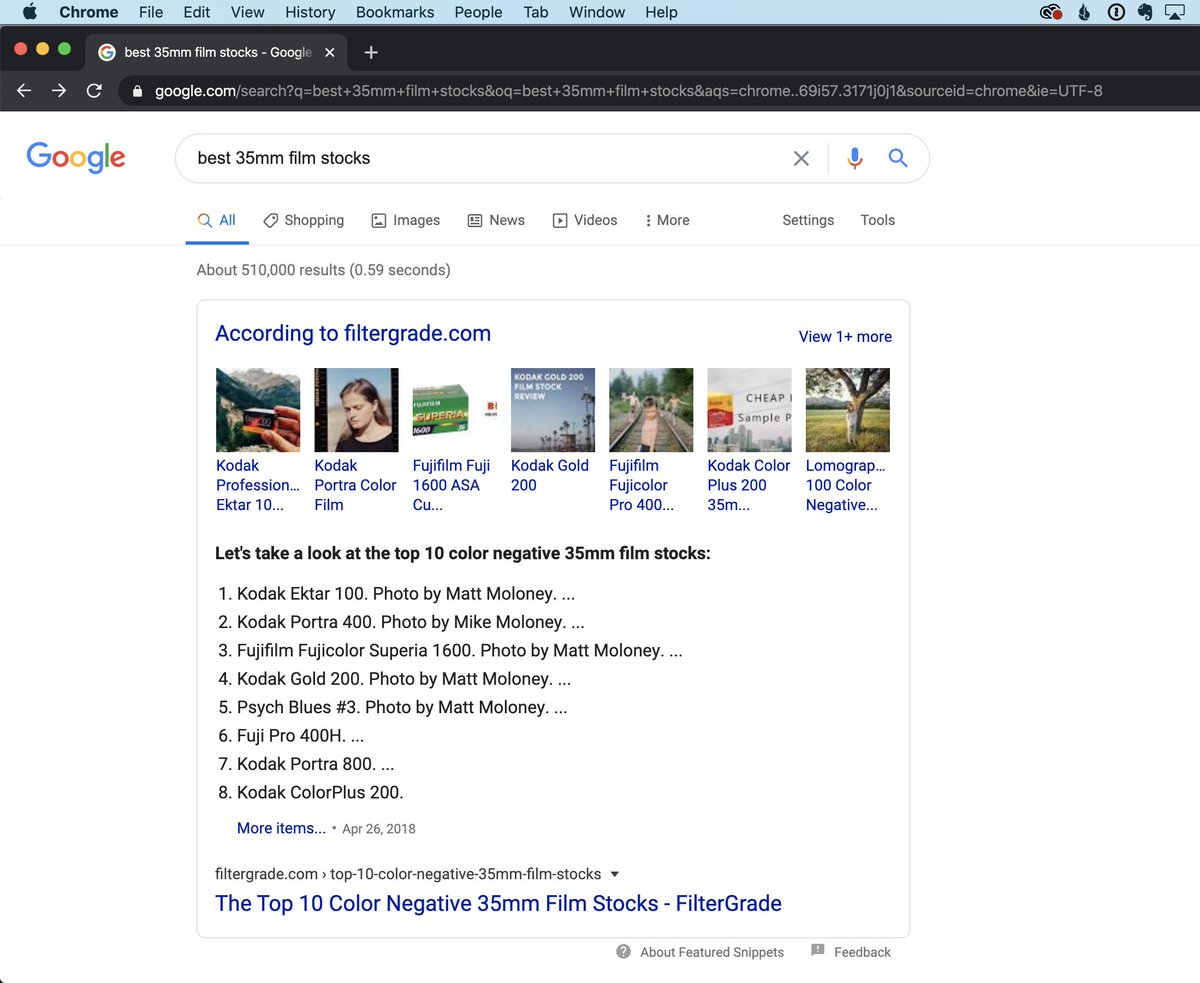Click 'Fujifilm Fuji 1600 ASA Cu...' text link

click(454, 485)
